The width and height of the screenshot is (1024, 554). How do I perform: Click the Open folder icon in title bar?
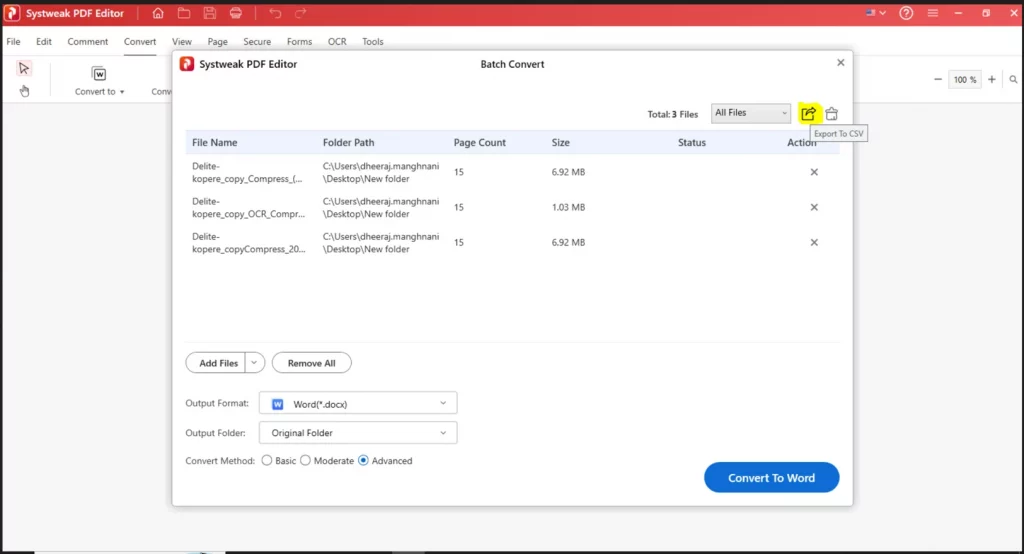pyautogui.click(x=184, y=13)
